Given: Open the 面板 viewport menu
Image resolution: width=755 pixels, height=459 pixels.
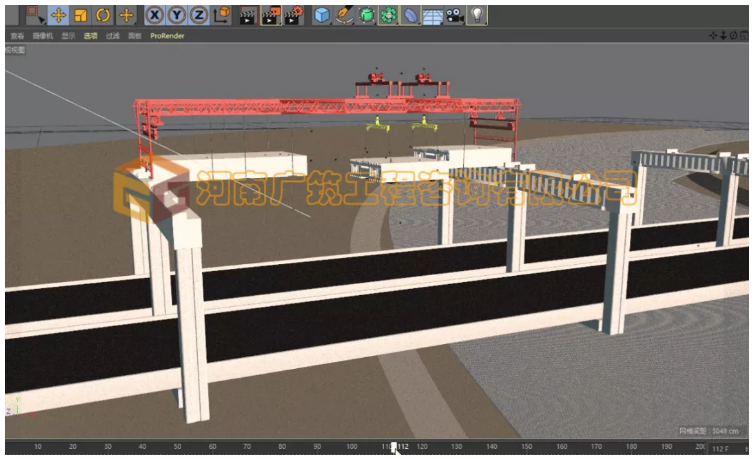Looking at the screenshot, I should 135,36.
